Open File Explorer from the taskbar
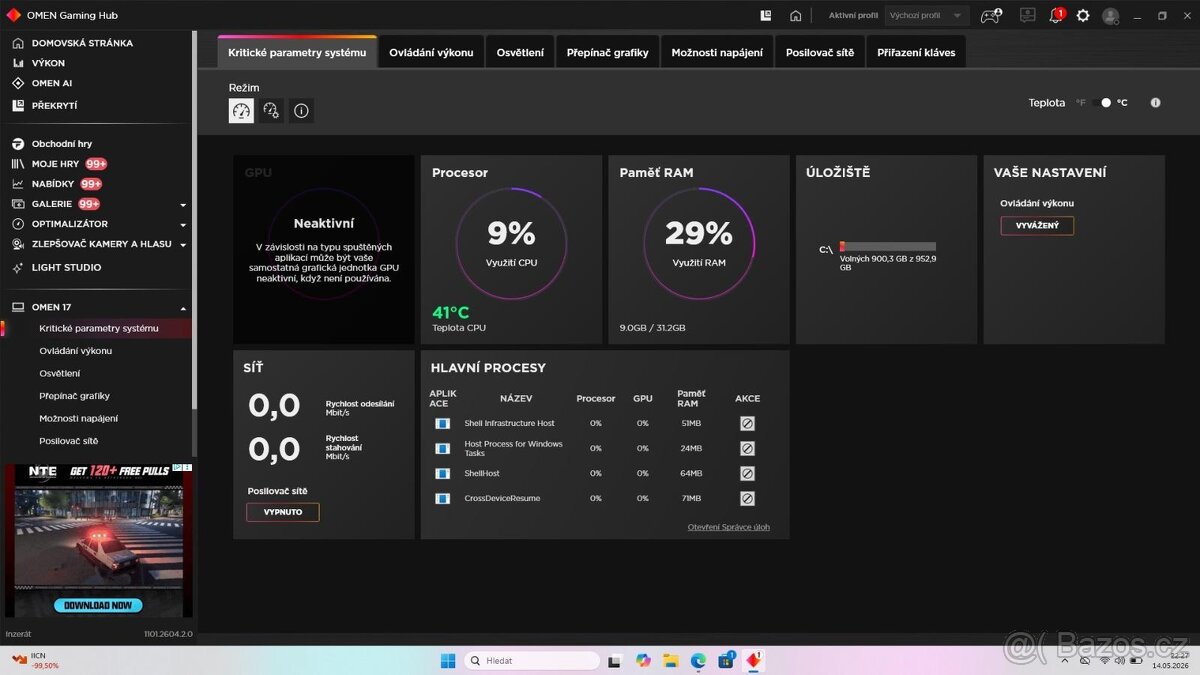This screenshot has width=1200, height=675. [x=670, y=660]
